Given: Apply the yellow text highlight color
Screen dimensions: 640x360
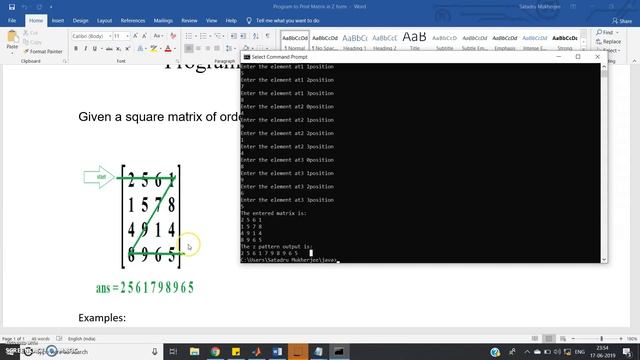Looking at the screenshot, I should click(154, 49).
